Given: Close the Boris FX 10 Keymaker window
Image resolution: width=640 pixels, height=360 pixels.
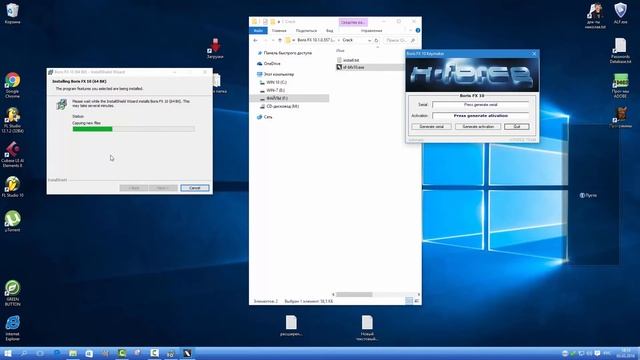Looking at the screenshot, I should [534, 54].
